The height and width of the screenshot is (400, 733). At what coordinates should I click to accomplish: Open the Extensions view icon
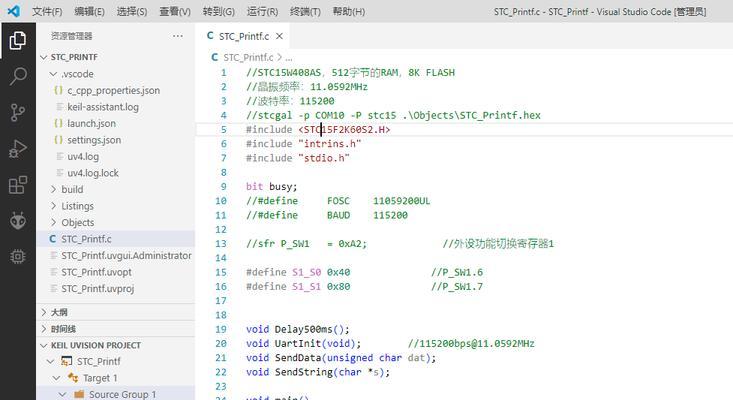pos(18,185)
